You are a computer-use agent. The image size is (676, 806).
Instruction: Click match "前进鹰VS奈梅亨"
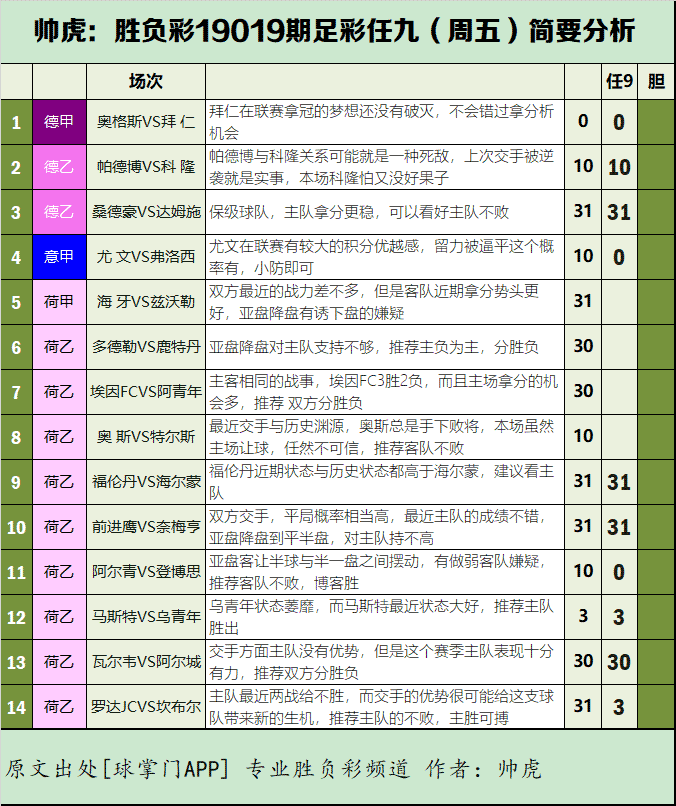click(146, 526)
